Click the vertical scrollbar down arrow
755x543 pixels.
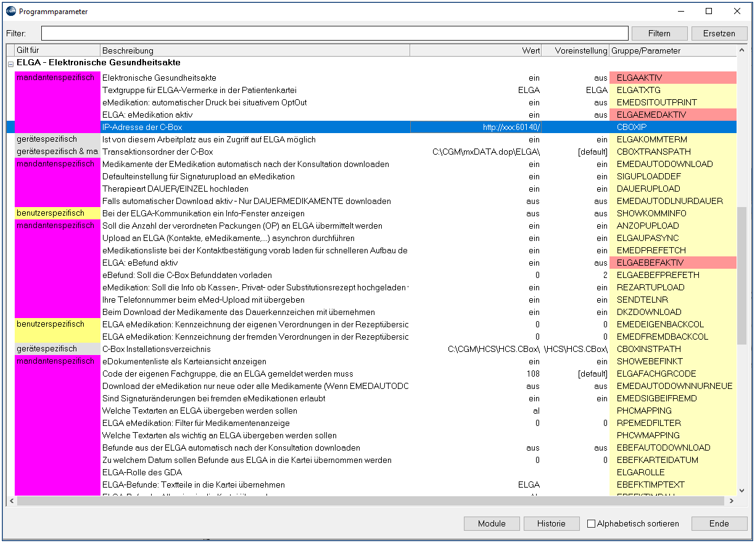pos(742,491)
